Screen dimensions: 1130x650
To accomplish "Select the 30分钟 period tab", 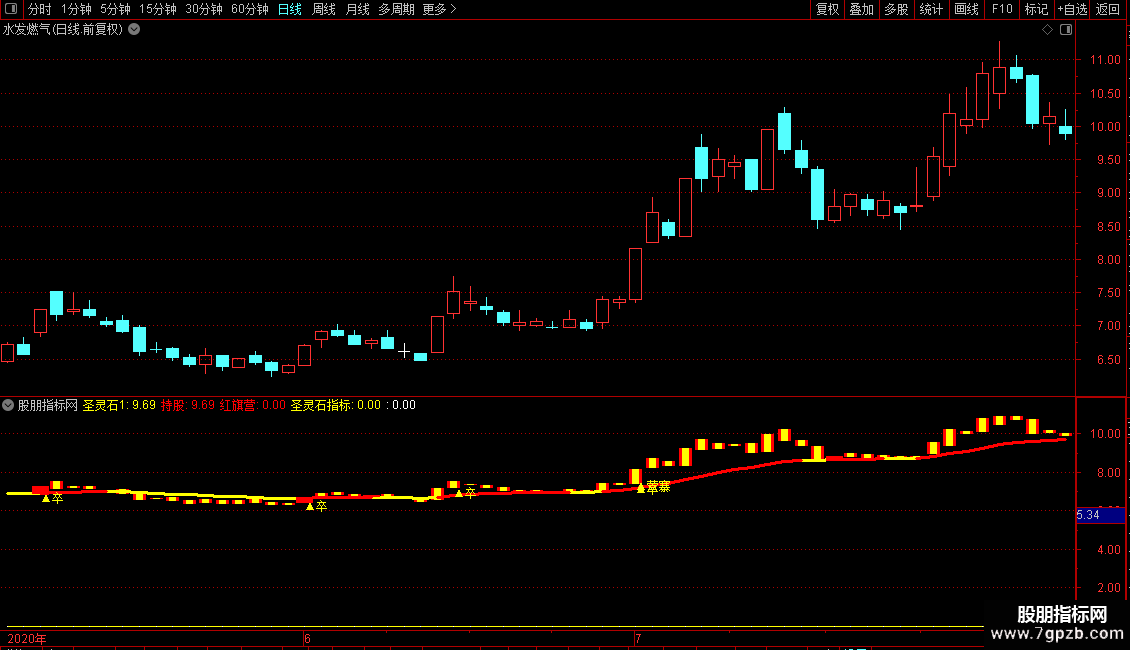I will click(x=204, y=9).
